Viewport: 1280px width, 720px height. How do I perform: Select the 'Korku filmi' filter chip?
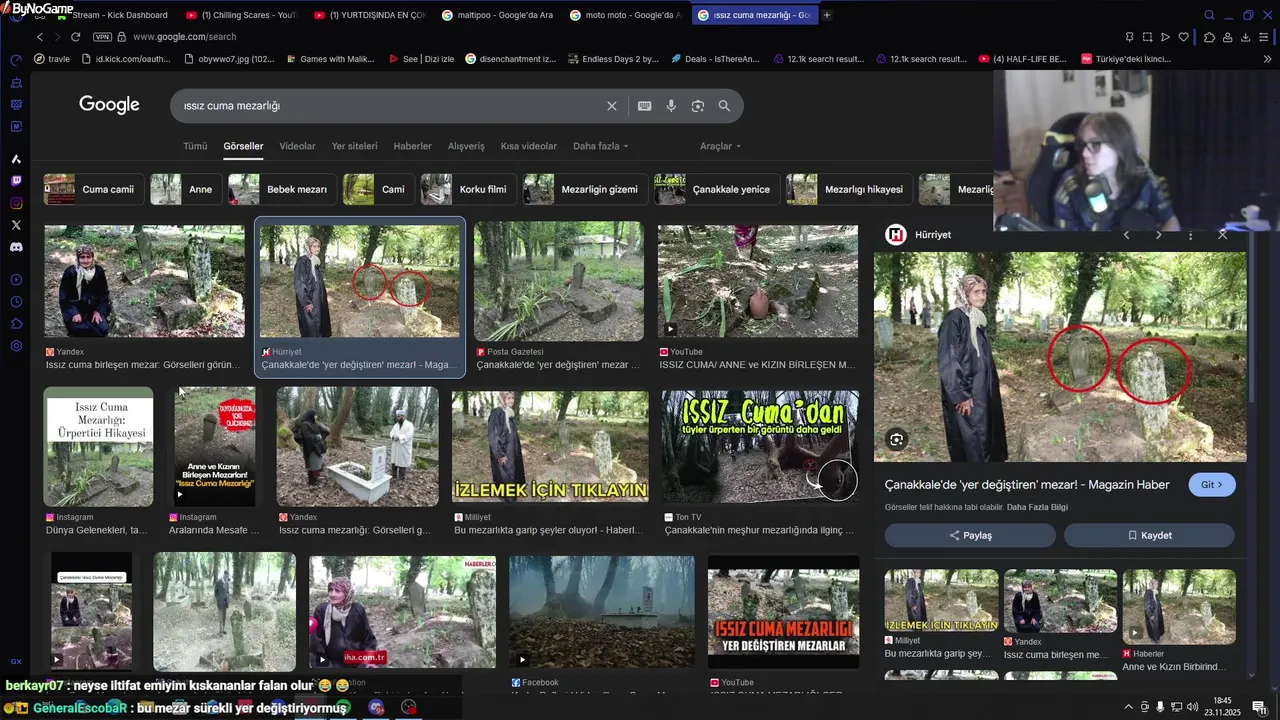[x=468, y=189]
